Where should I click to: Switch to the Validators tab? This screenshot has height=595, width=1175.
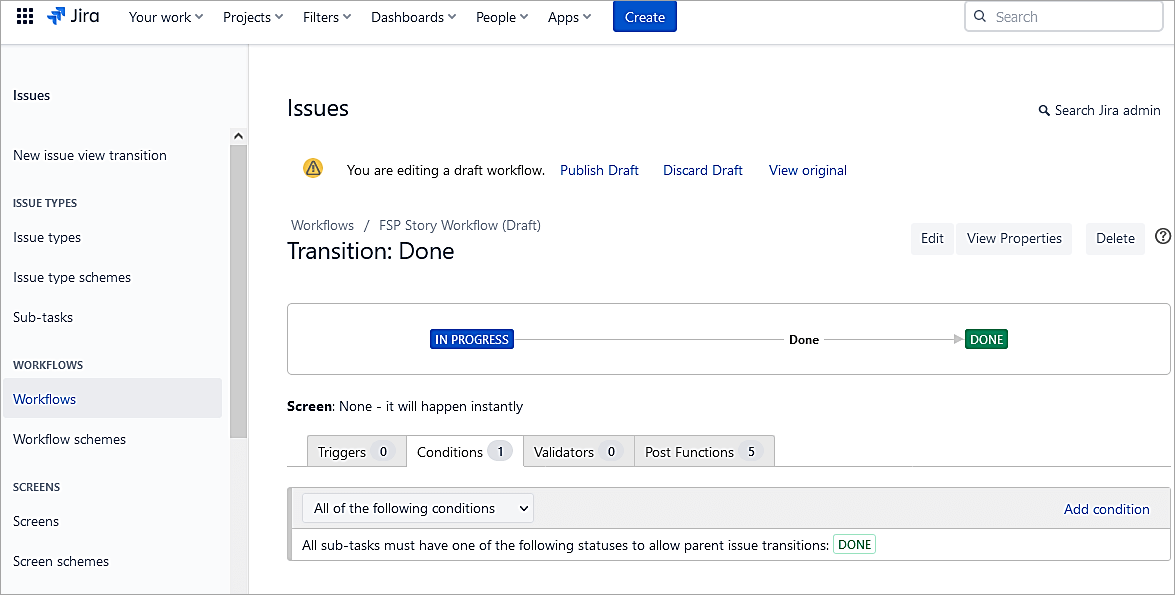[578, 452]
